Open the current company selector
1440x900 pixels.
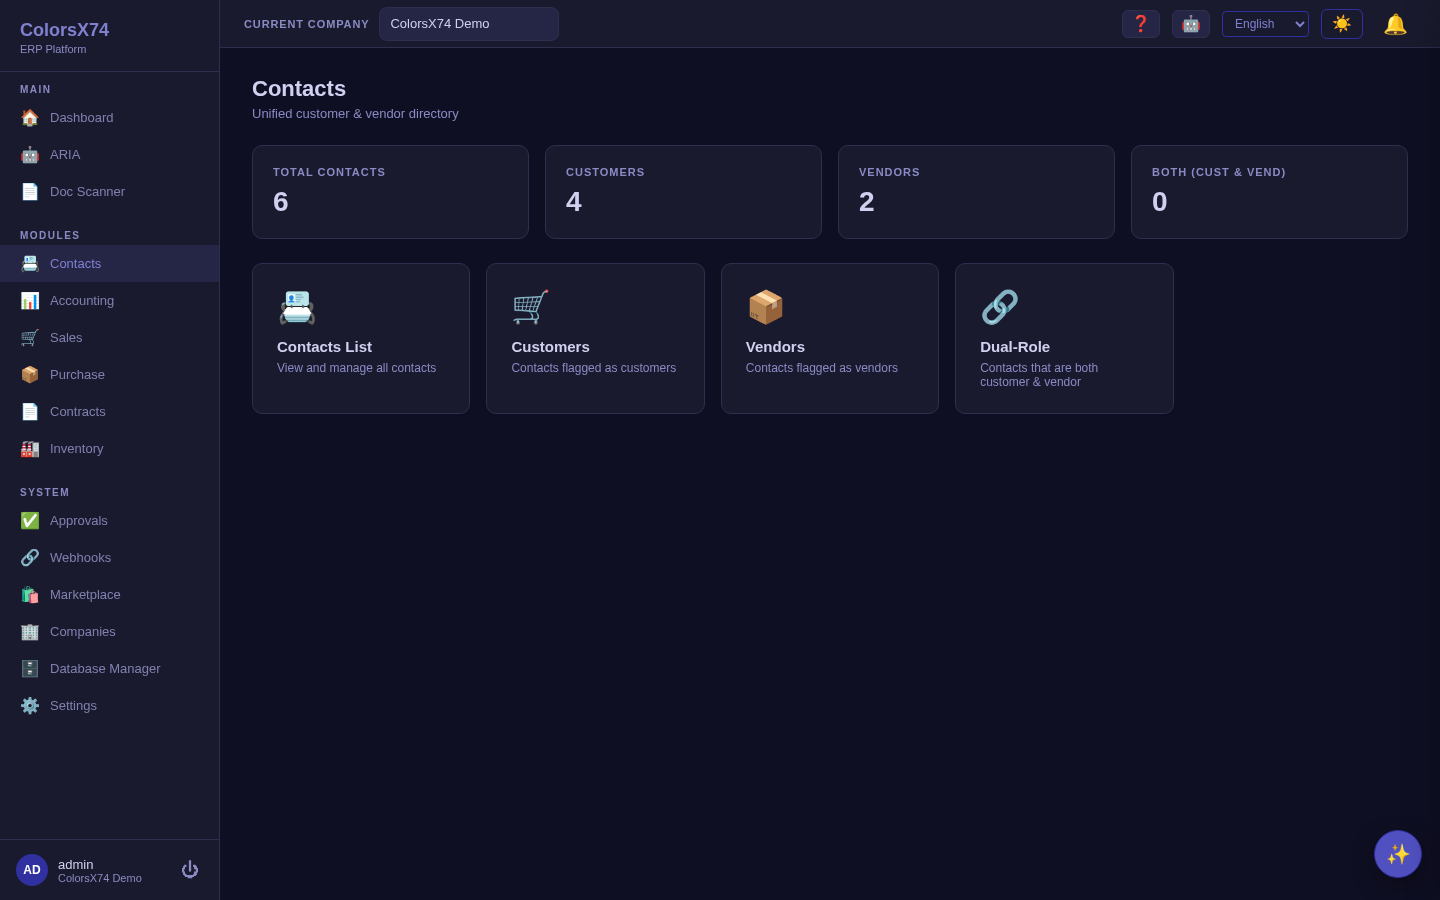(469, 24)
